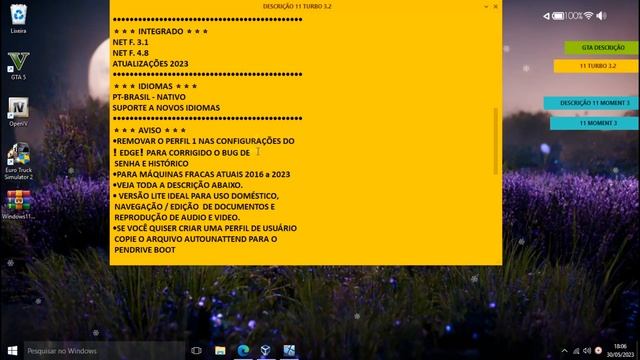Click the INTEGRADO heading text
This screenshot has width=640, height=360.
tap(160, 31)
